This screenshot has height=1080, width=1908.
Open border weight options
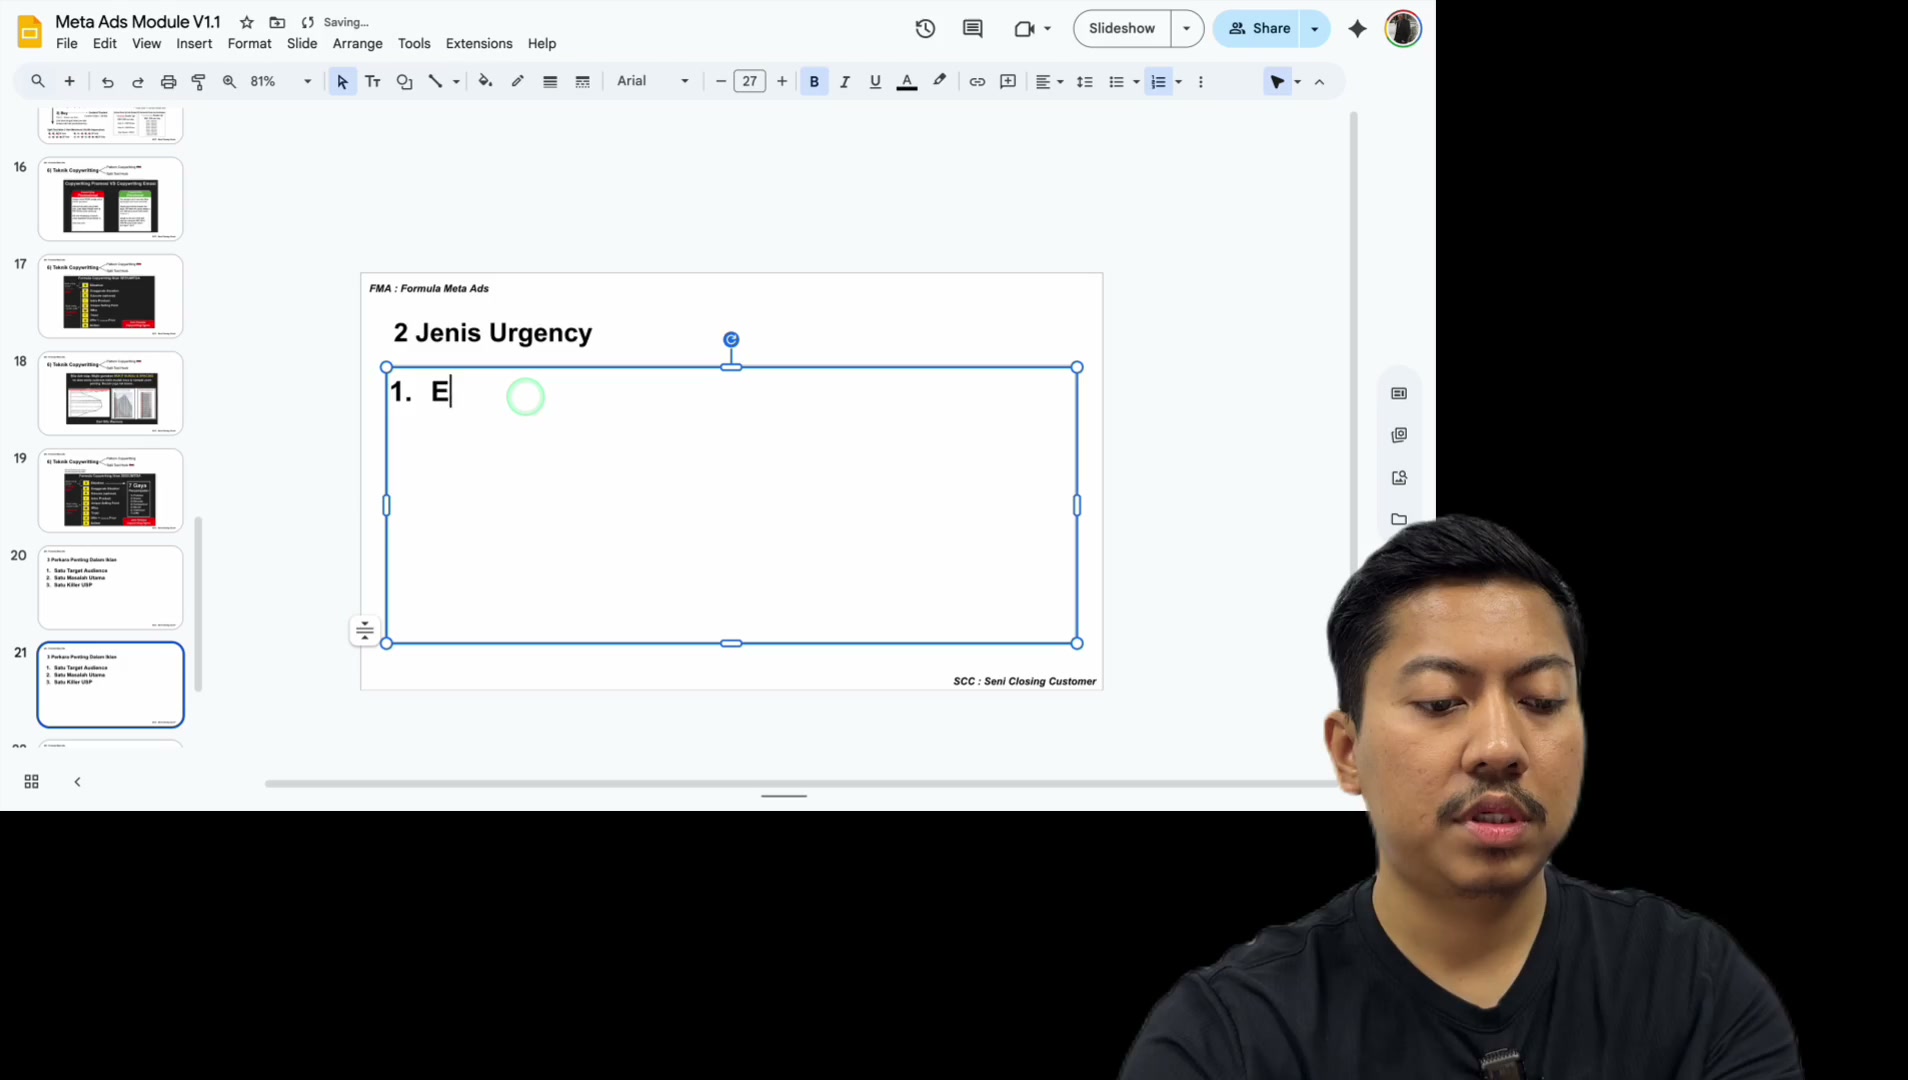point(550,82)
